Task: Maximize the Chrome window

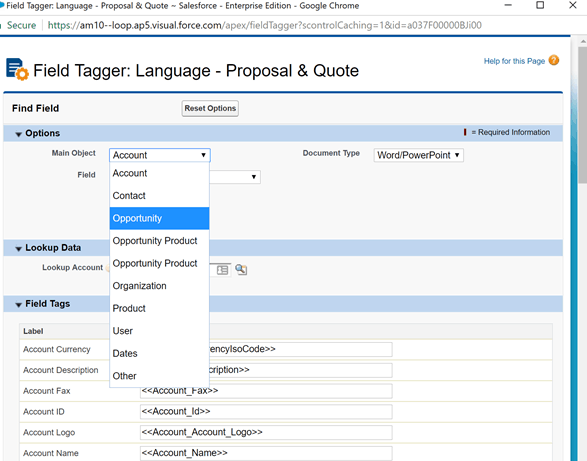Action: point(540,5)
